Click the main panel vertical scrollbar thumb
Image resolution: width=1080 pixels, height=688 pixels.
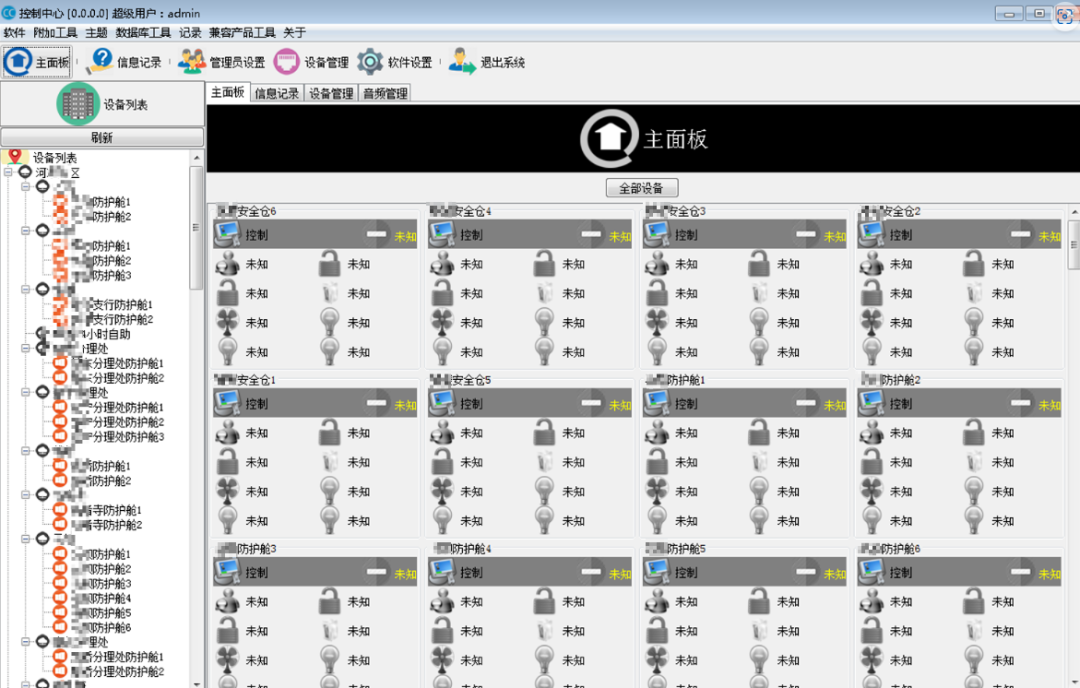(x=1074, y=244)
